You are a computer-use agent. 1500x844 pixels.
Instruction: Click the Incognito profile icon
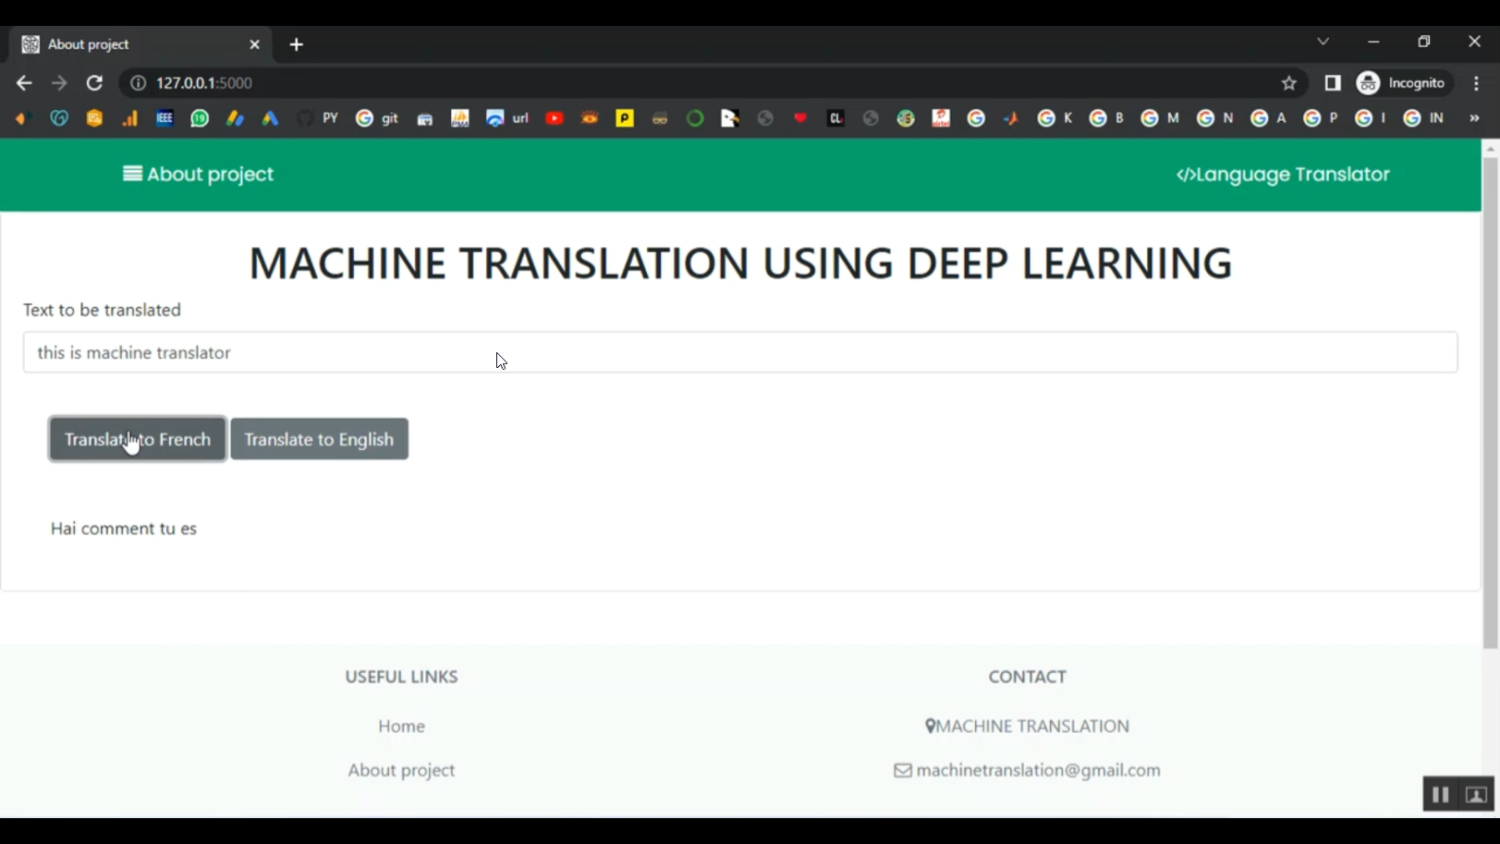pyautogui.click(x=1367, y=83)
